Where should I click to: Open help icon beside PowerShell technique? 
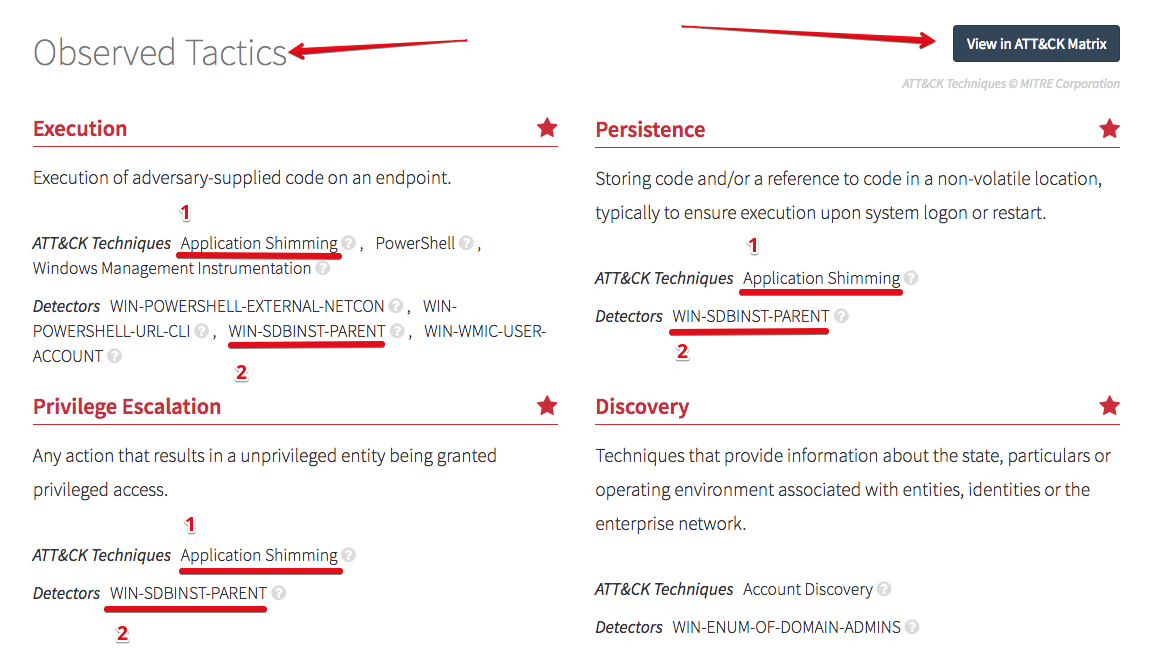point(466,243)
